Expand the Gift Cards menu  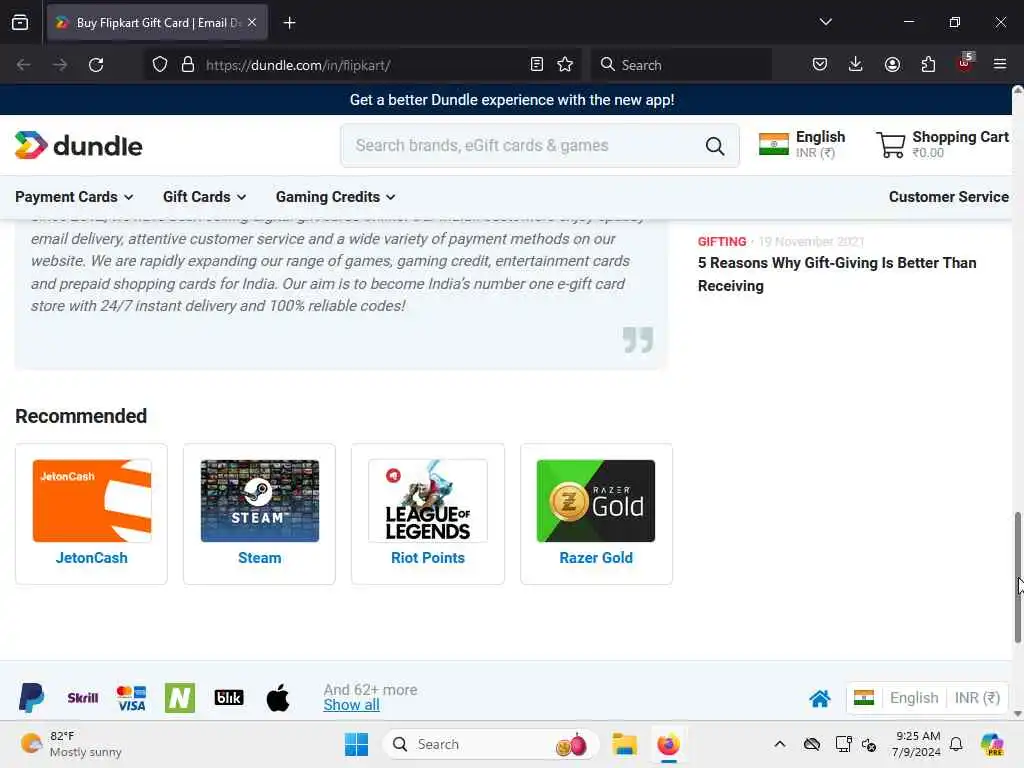204,197
